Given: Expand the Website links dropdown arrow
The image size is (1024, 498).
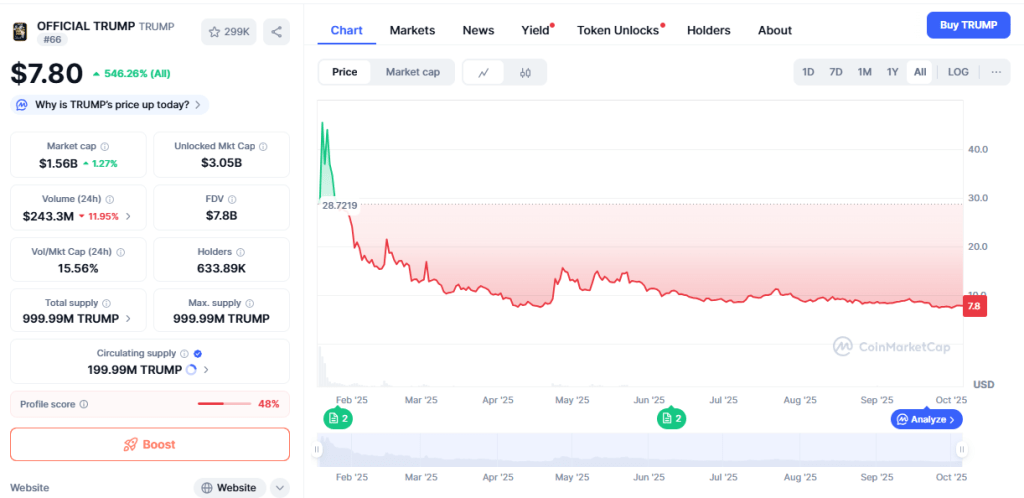Looking at the screenshot, I should [x=280, y=488].
